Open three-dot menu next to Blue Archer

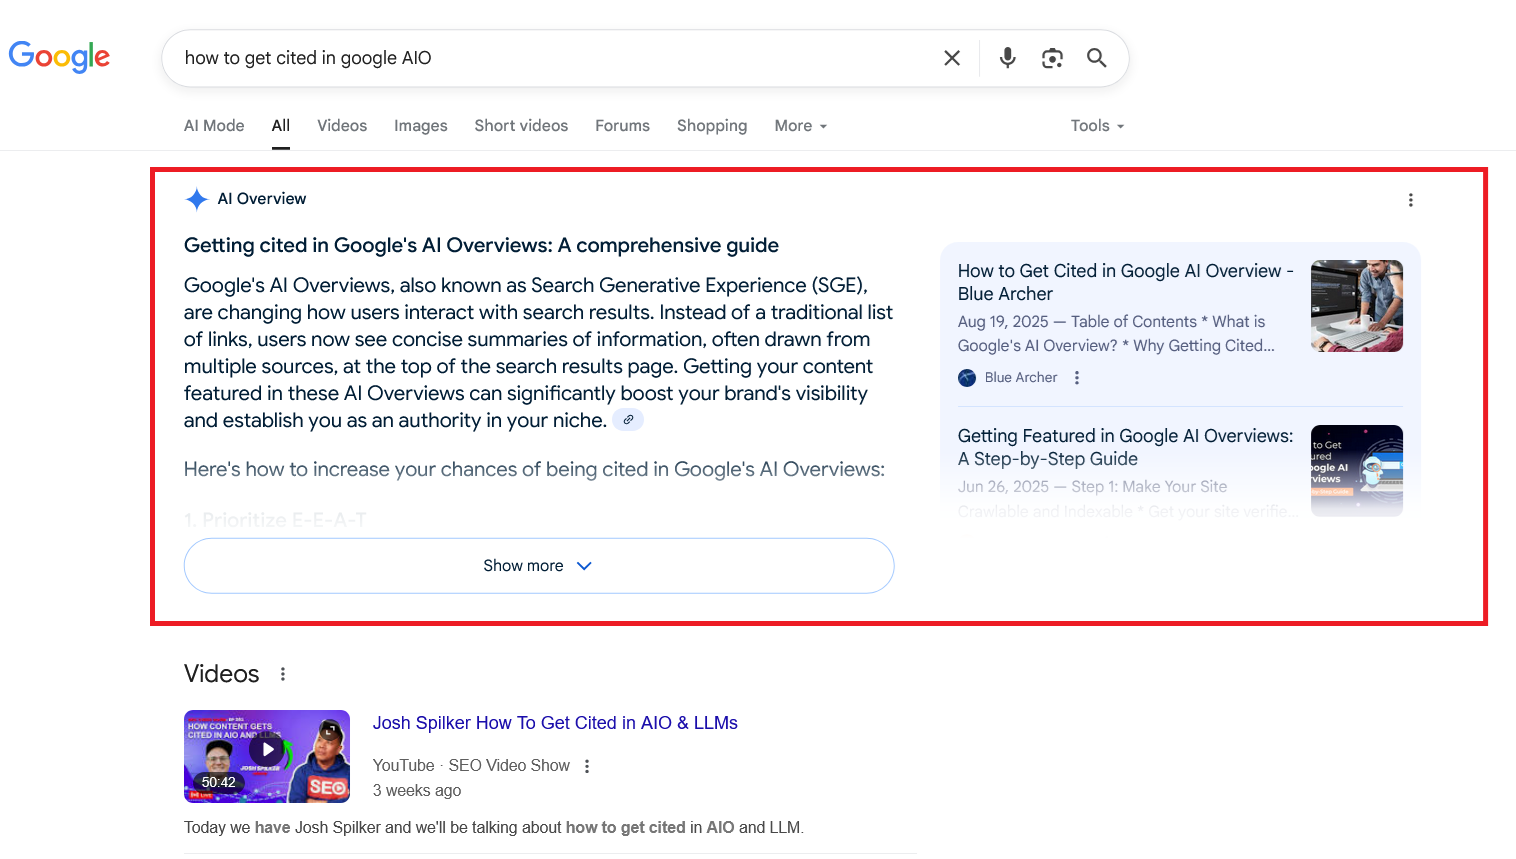(x=1077, y=378)
